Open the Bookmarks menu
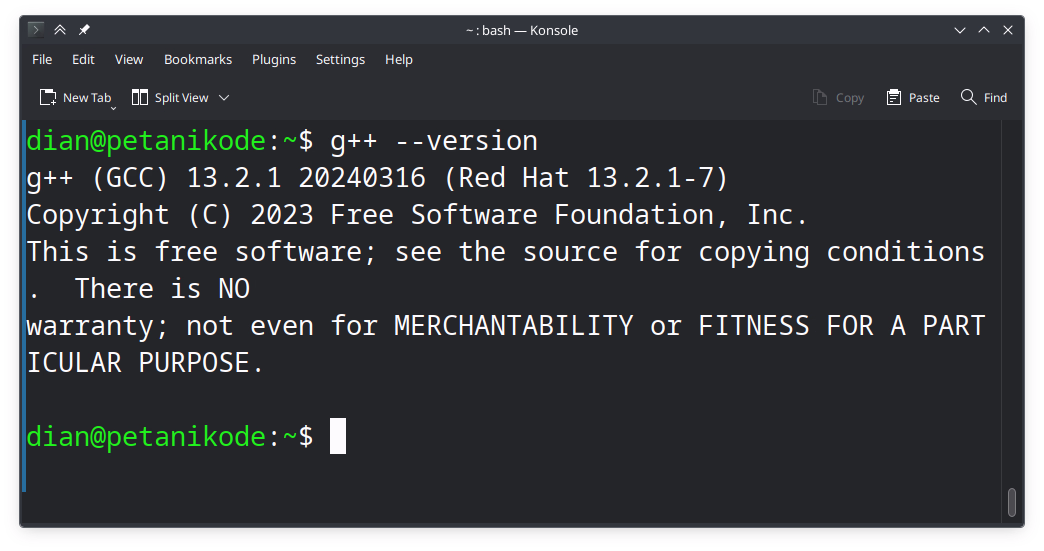This screenshot has width=1044, height=551. [x=198, y=59]
